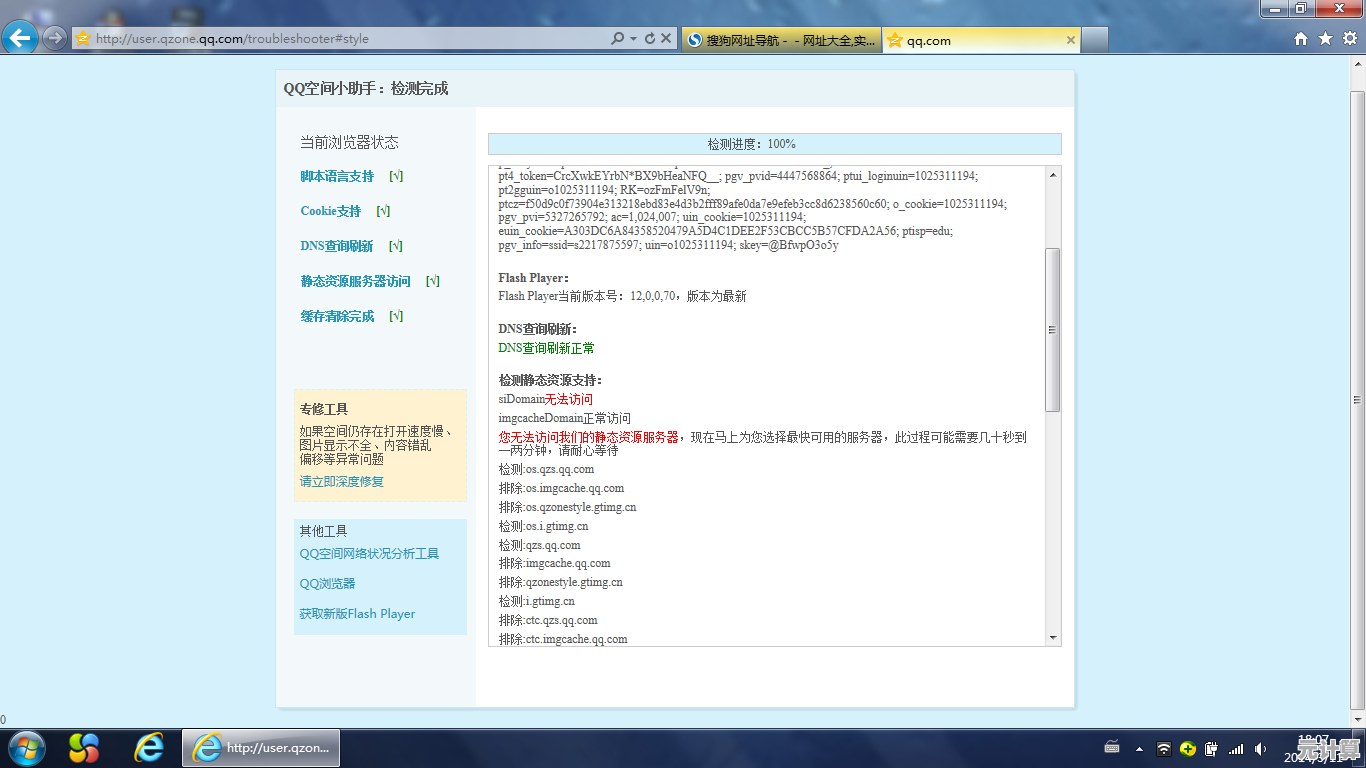This screenshot has width=1366, height=768.
Task: Refresh the page with reload icon
Action: click(649, 38)
